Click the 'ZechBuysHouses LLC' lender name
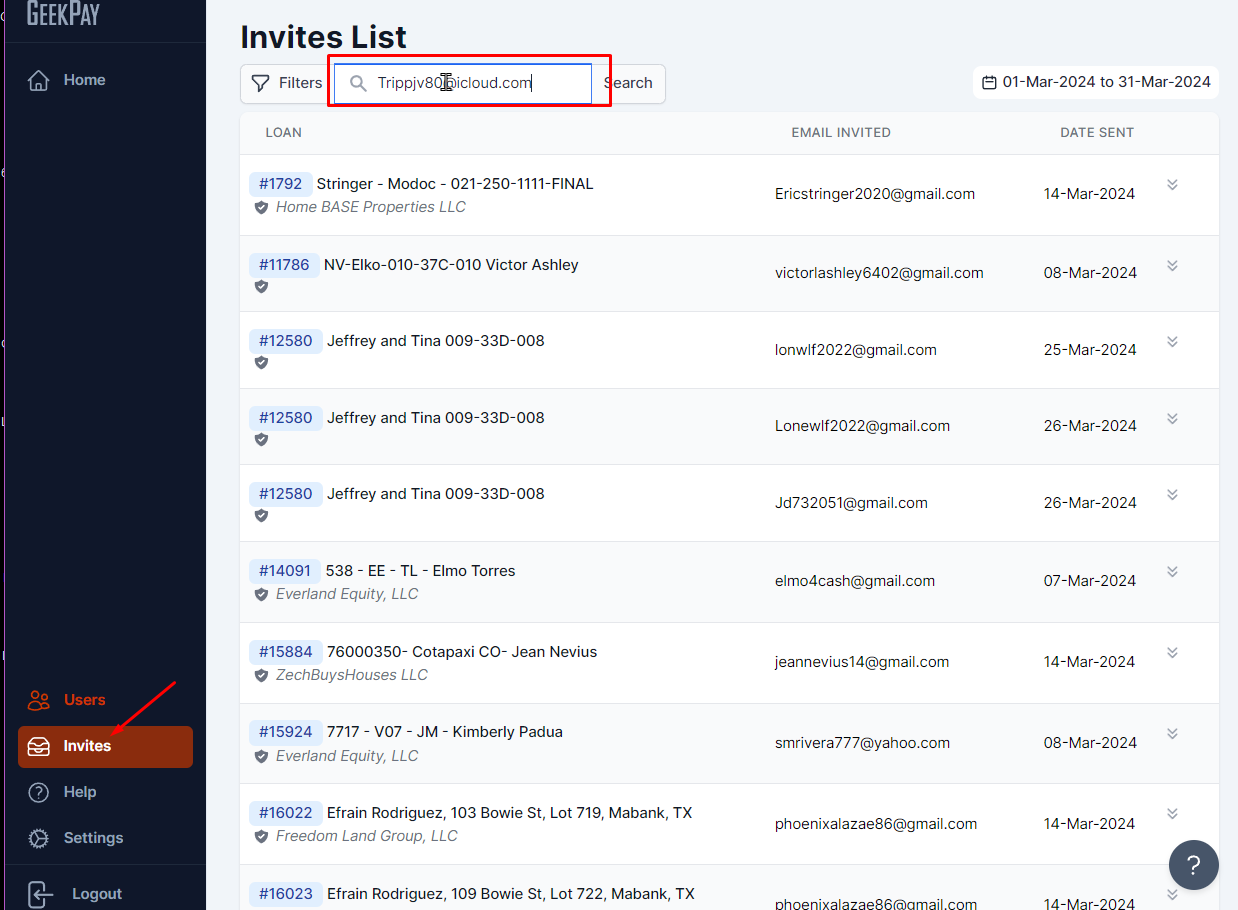Screen dimensions: 1238x910 click(x=352, y=675)
